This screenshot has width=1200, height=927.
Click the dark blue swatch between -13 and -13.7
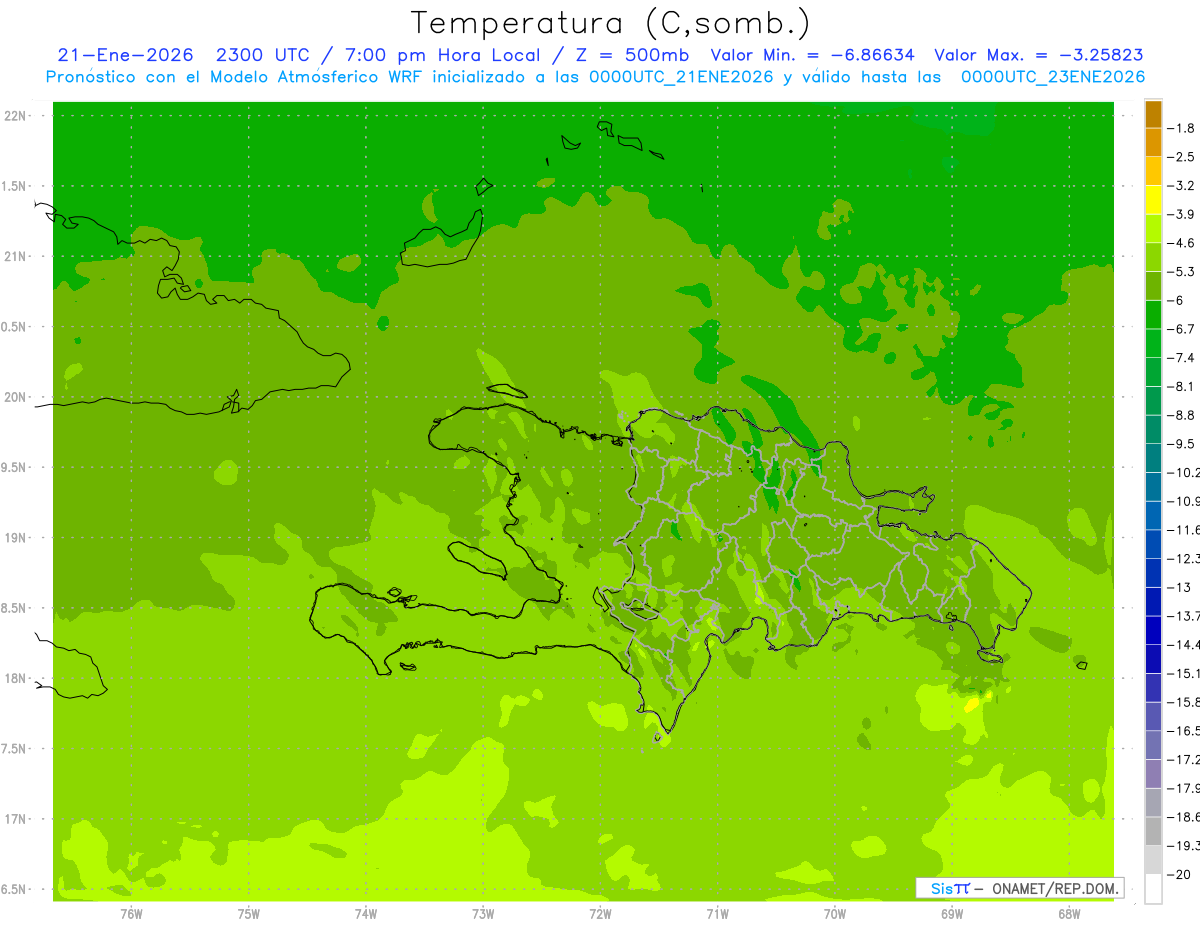1153,602
